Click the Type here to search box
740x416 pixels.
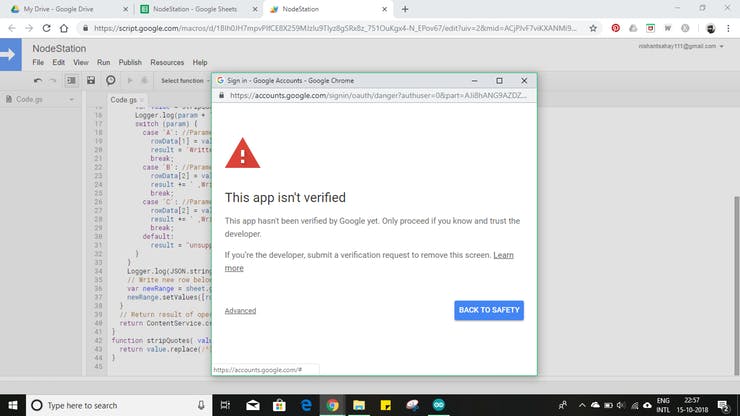119,405
